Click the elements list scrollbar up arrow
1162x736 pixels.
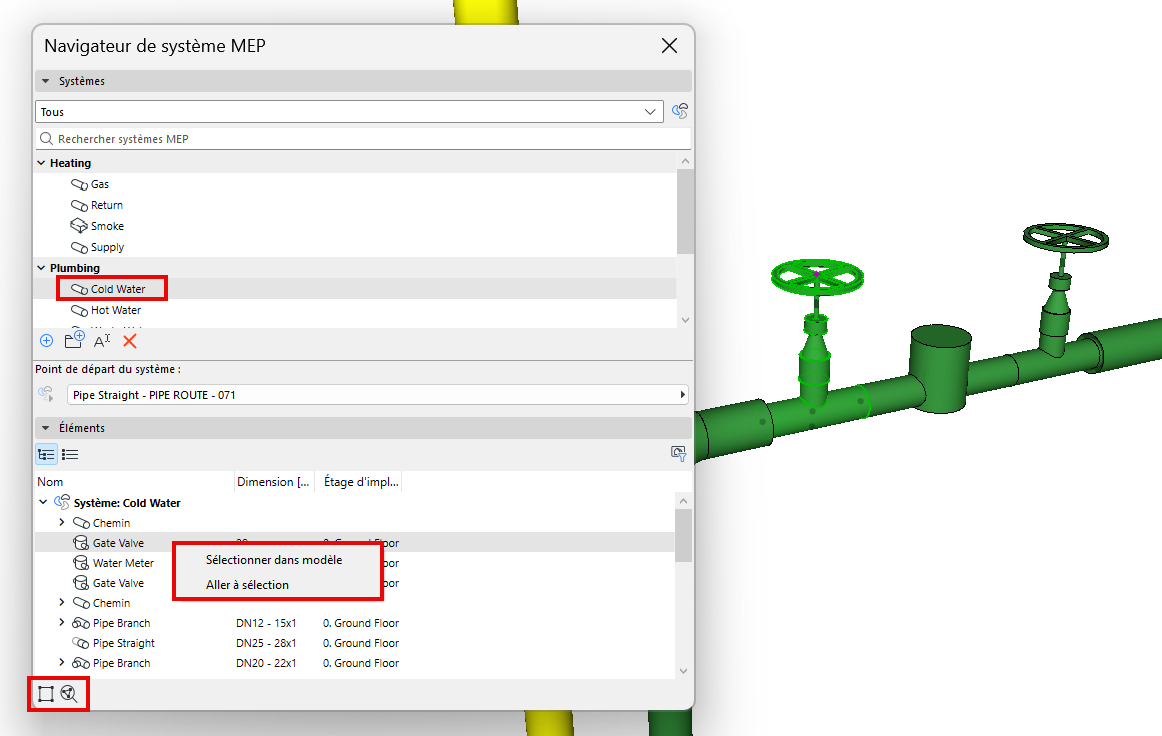pos(683,501)
